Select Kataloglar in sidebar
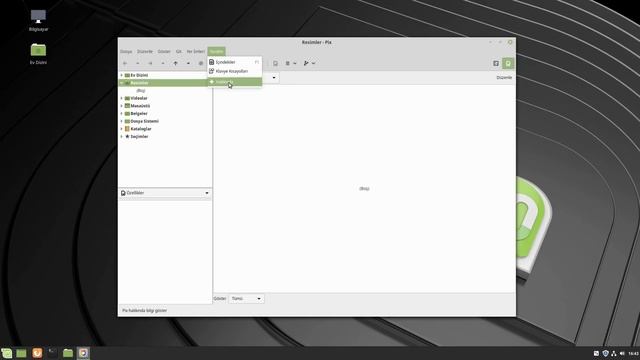Viewport: 640px width, 360px height. pyautogui.click(x=141, y=129)
